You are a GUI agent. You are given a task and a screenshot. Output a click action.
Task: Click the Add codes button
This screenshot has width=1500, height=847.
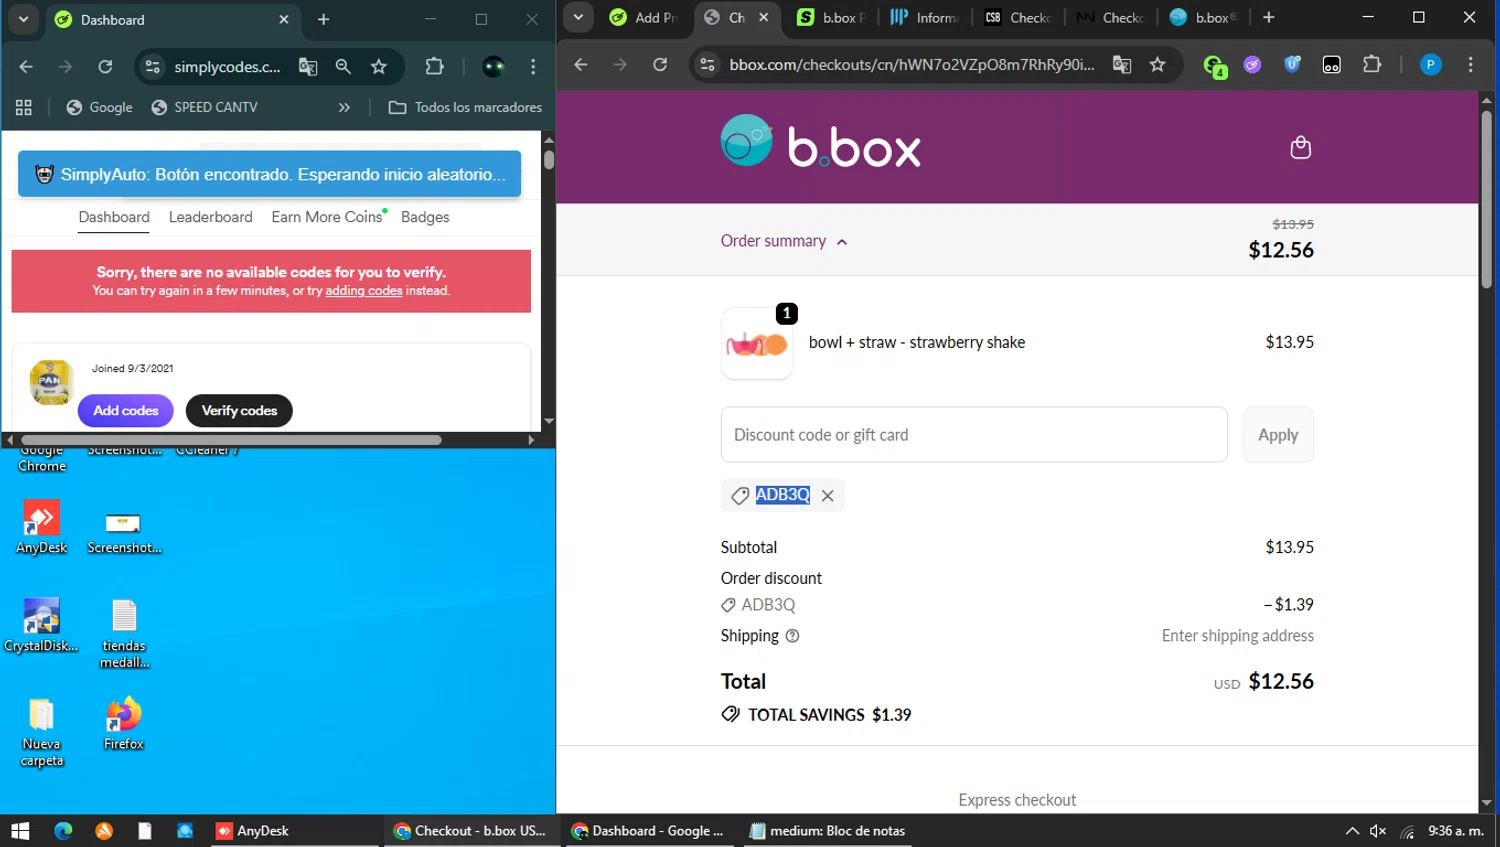[x=126, y=411]
